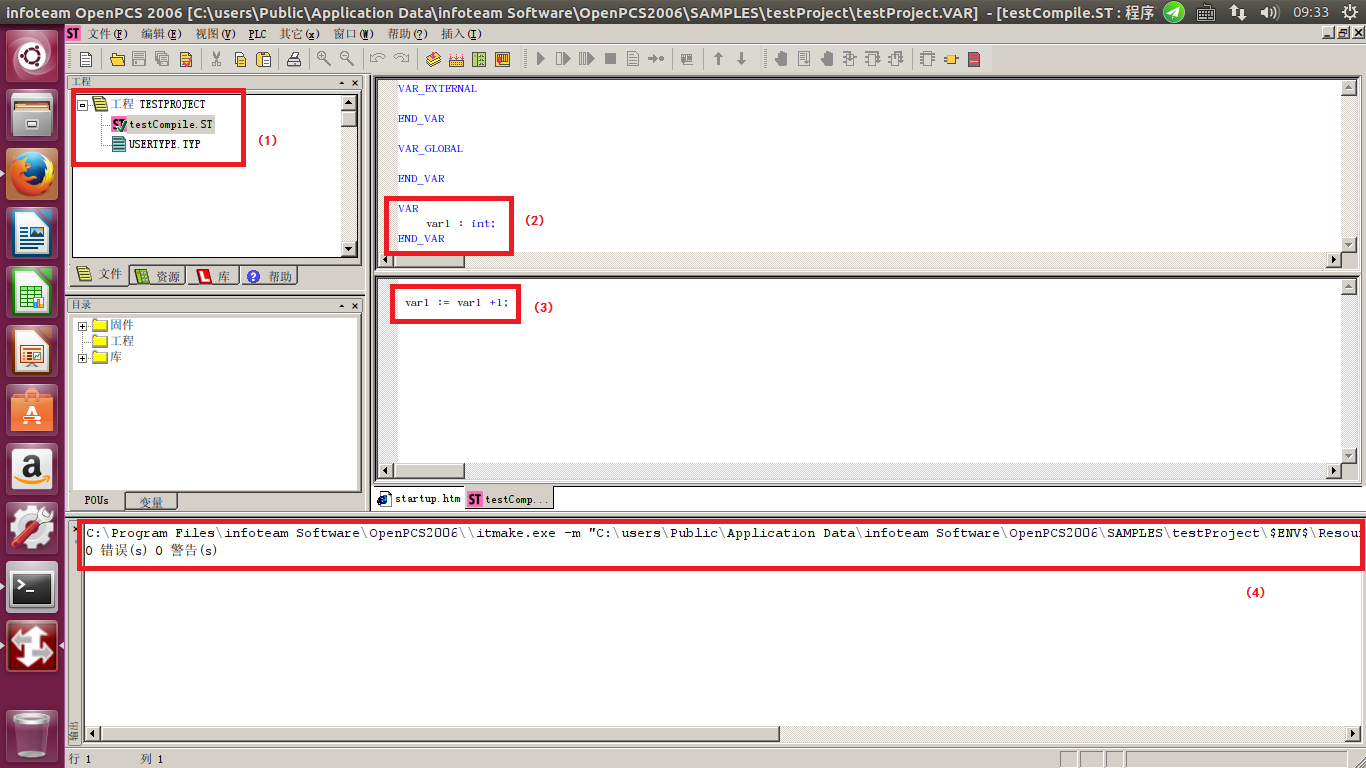Click the up arrow toolbar icon

point(718,59)
